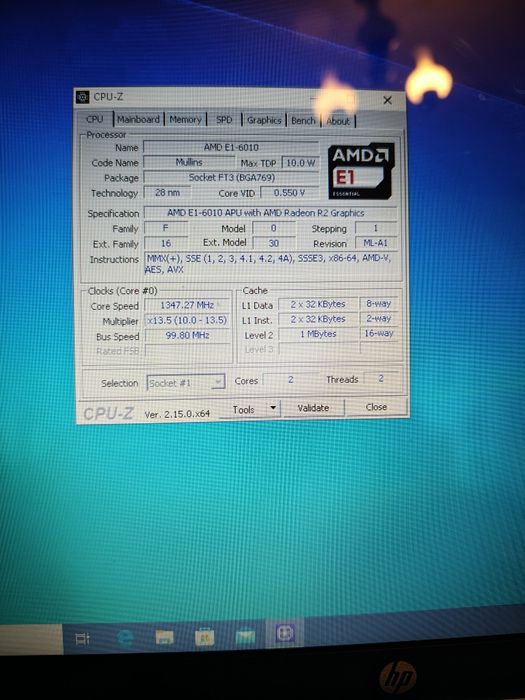
Task: Click the Ext. Family value 16
Action: click(166, 243)
